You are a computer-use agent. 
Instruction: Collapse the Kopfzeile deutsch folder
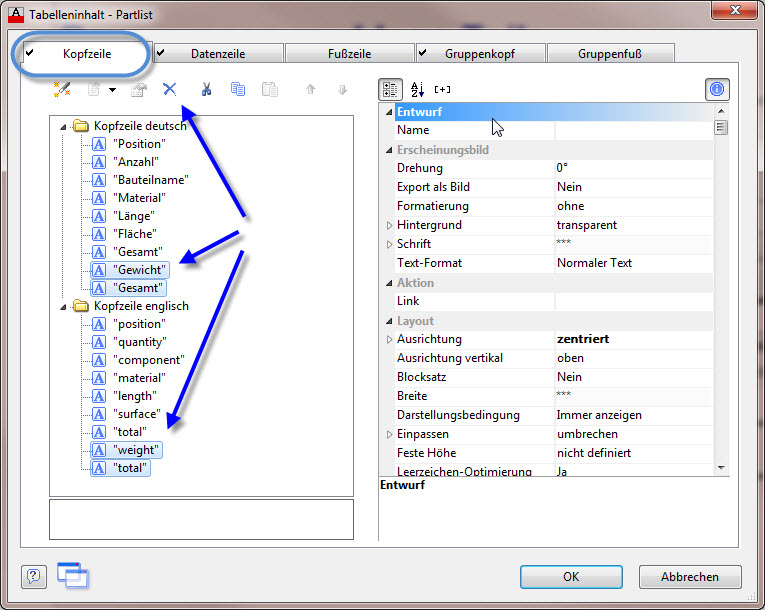click(63, 127)
